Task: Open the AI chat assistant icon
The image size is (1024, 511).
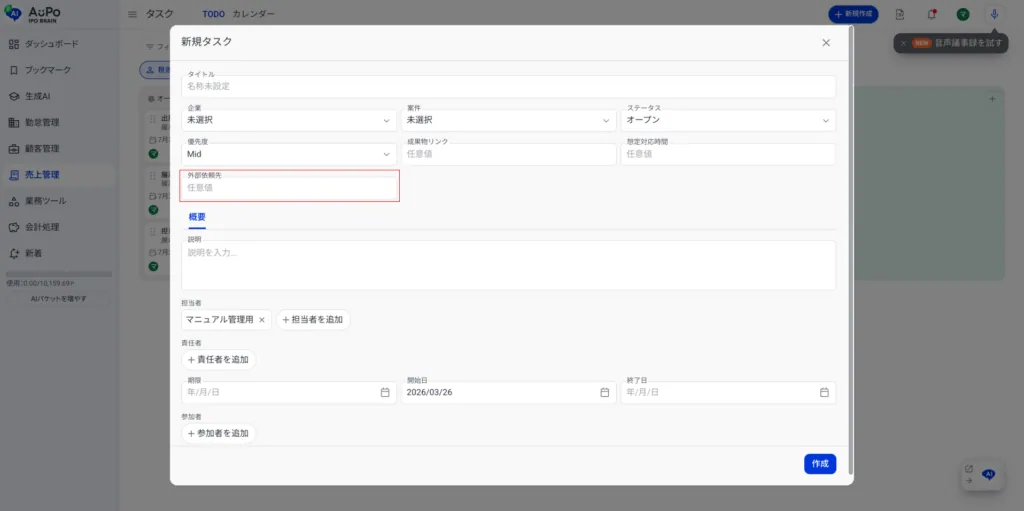Action: [989, 474]
